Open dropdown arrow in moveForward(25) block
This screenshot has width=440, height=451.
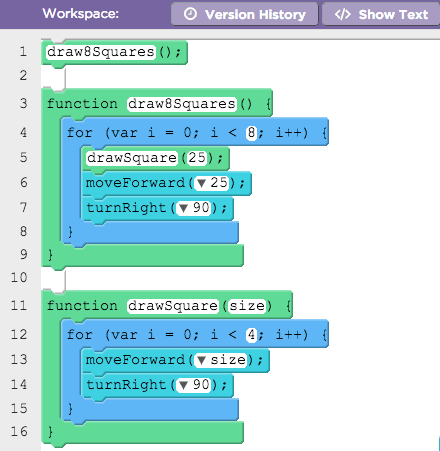tap(201, 183)
